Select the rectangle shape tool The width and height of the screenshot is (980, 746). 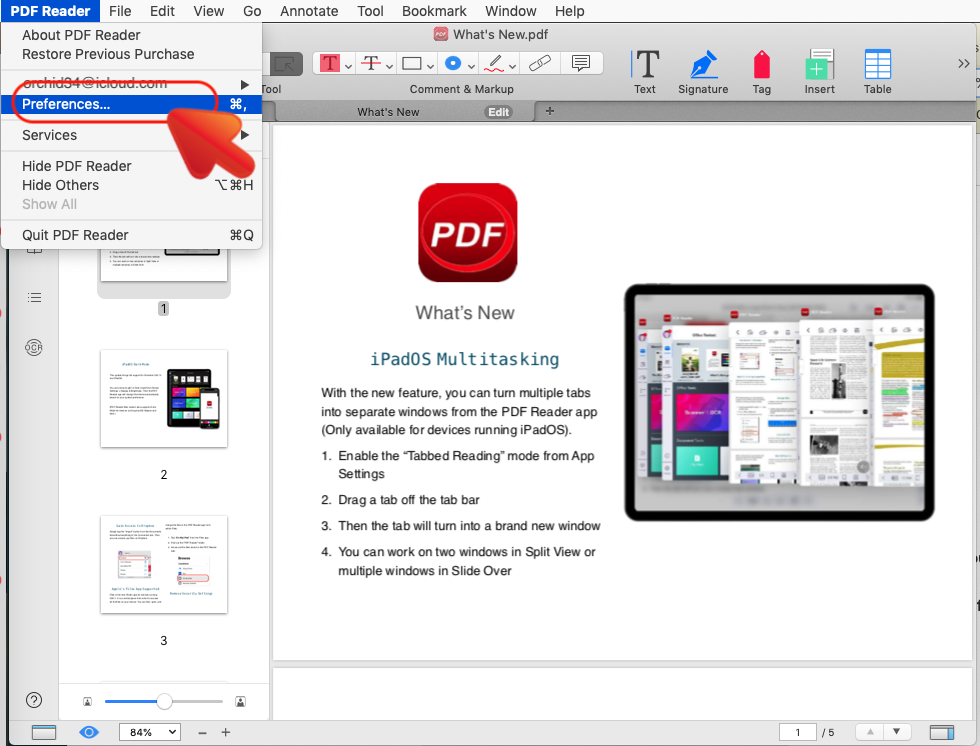pos(412,64)
